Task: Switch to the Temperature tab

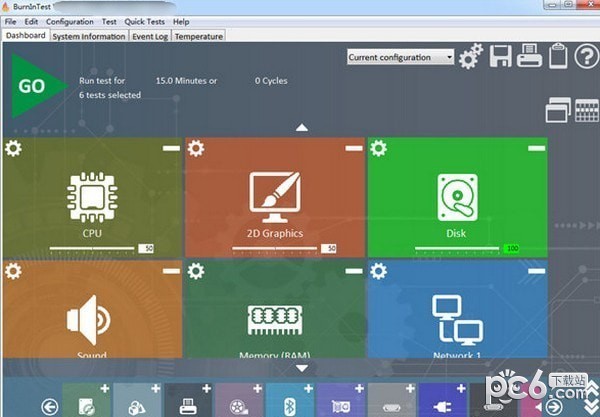Action: click(199, 36)
